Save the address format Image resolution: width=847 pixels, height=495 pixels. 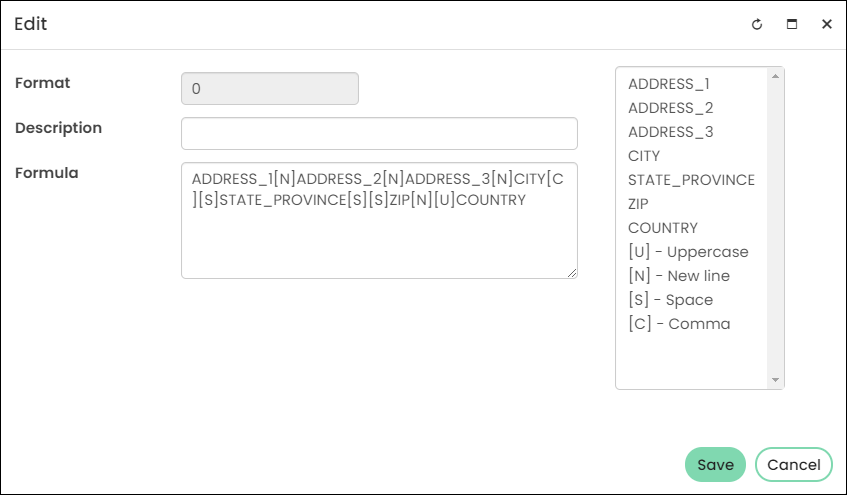click(715, 464)
